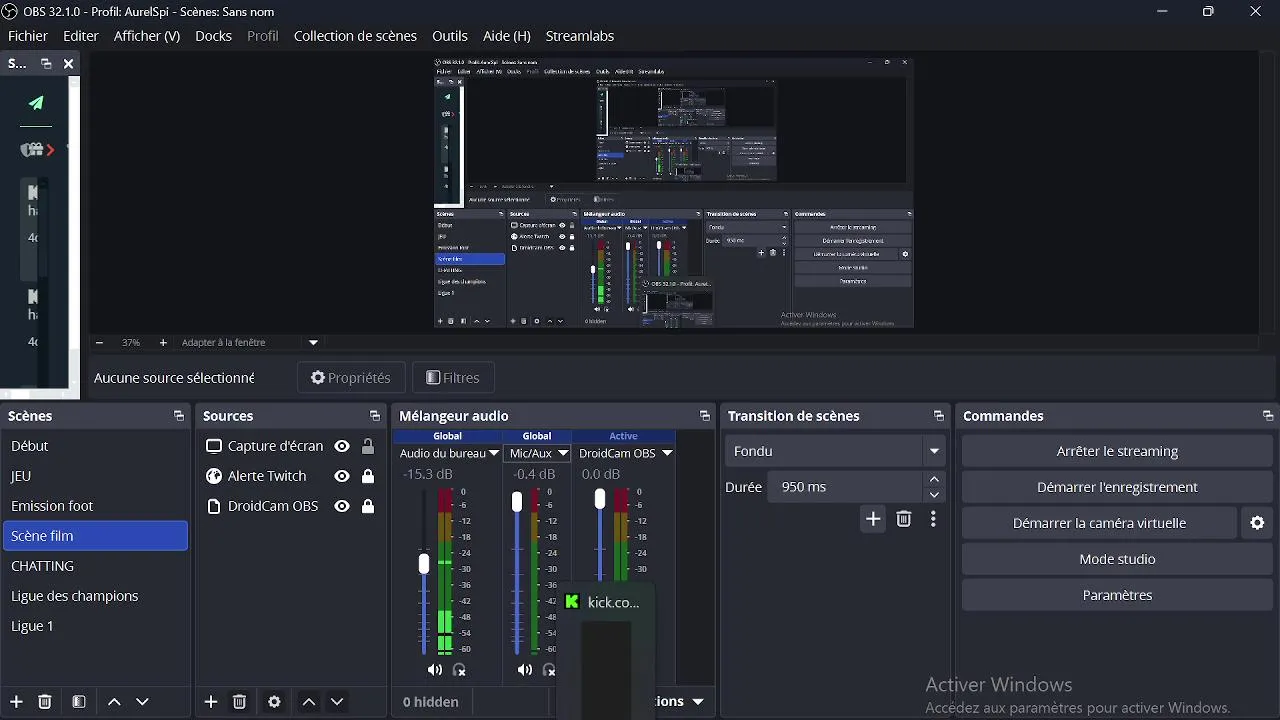
Task: Click Démarrer la caméra virtuelle
Action: (x=1100, y=523)
